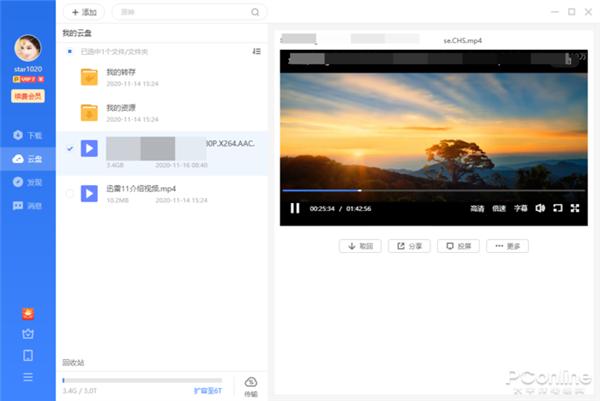Open the 高清 video quality menu
Screen dimensions: 600x401
point(477,209)
